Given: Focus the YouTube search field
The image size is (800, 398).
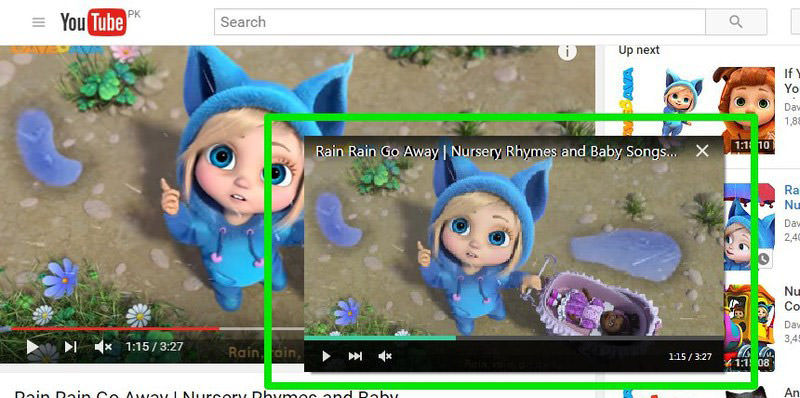Looking at the screenshot, I should pos(460,22).
